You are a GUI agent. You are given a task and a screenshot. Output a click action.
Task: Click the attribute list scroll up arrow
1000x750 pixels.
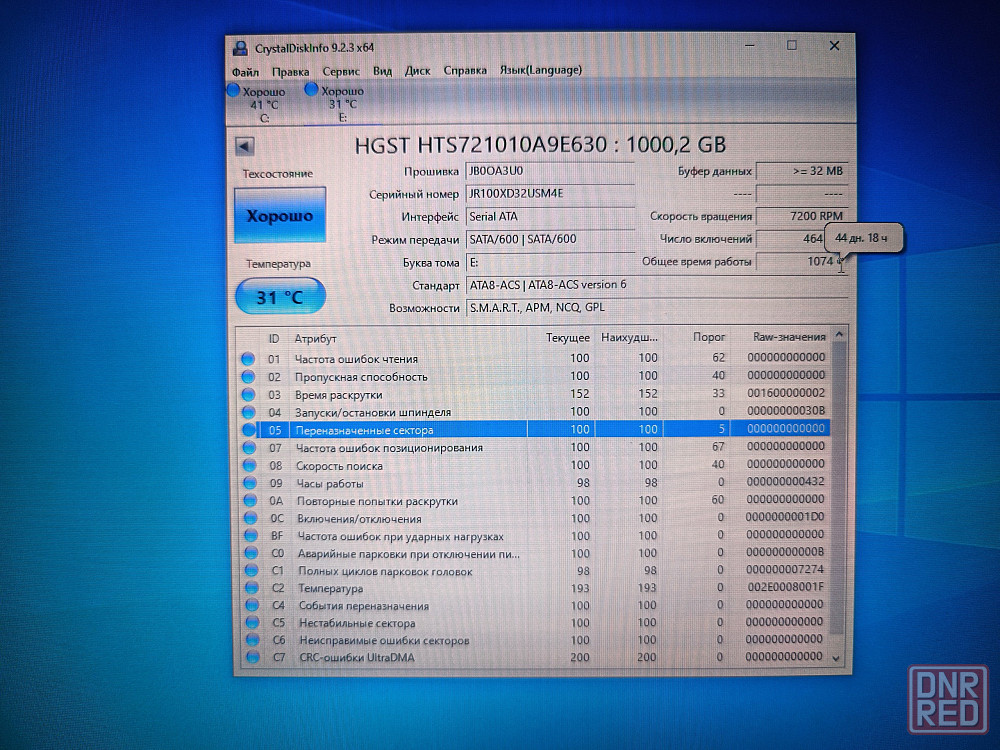839,335
